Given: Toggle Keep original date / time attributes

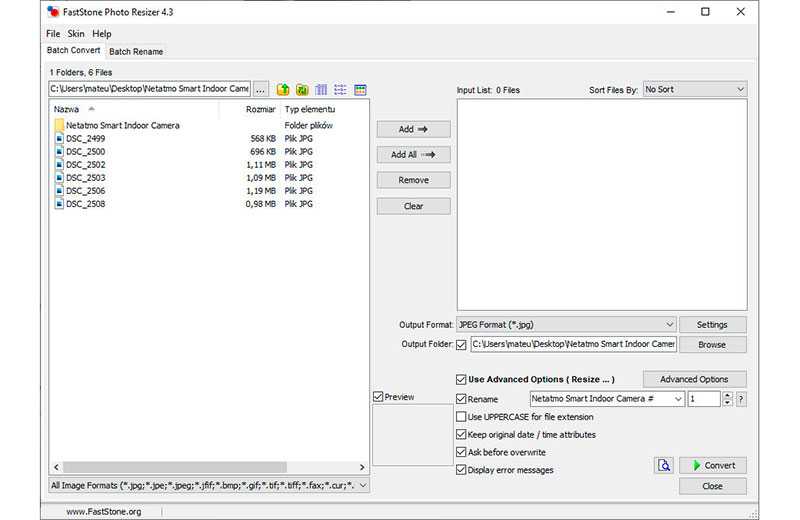Looking at the screenshot, I should (x=461, y=435).
